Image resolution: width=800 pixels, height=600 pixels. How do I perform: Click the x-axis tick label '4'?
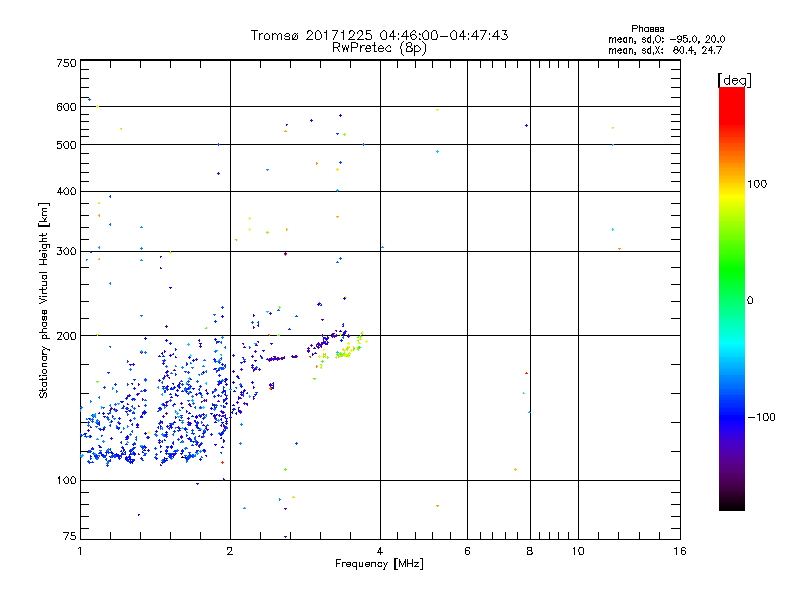[380, 551]
